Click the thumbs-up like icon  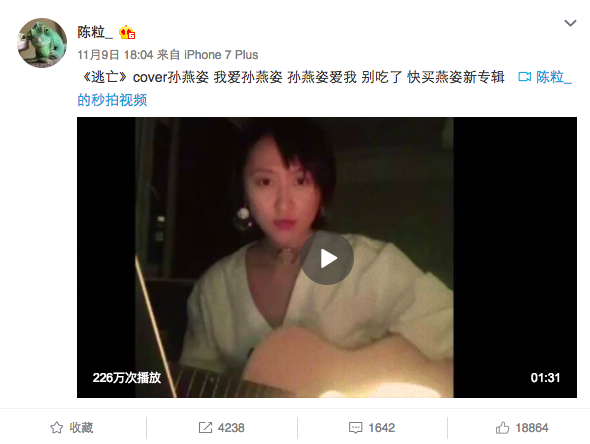click(502, 427)
